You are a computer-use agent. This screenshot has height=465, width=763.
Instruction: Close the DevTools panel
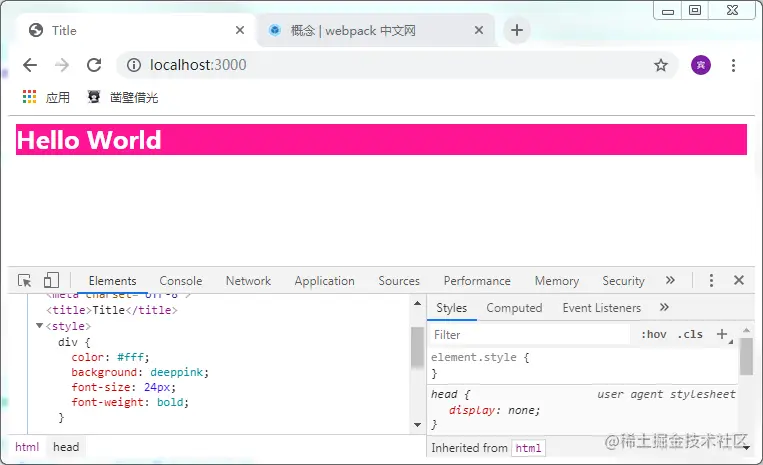739,280
